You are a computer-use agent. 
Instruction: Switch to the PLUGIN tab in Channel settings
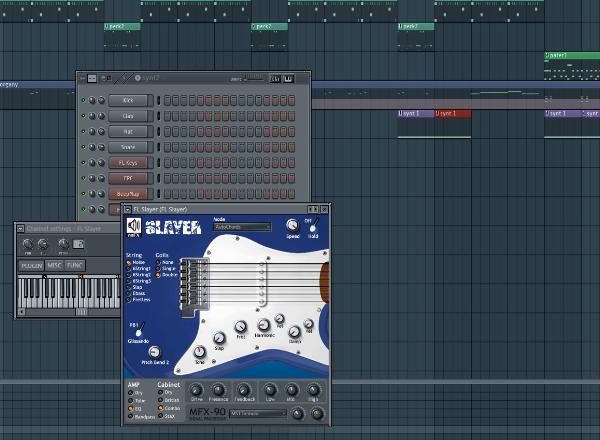click(x=32, y=266)
